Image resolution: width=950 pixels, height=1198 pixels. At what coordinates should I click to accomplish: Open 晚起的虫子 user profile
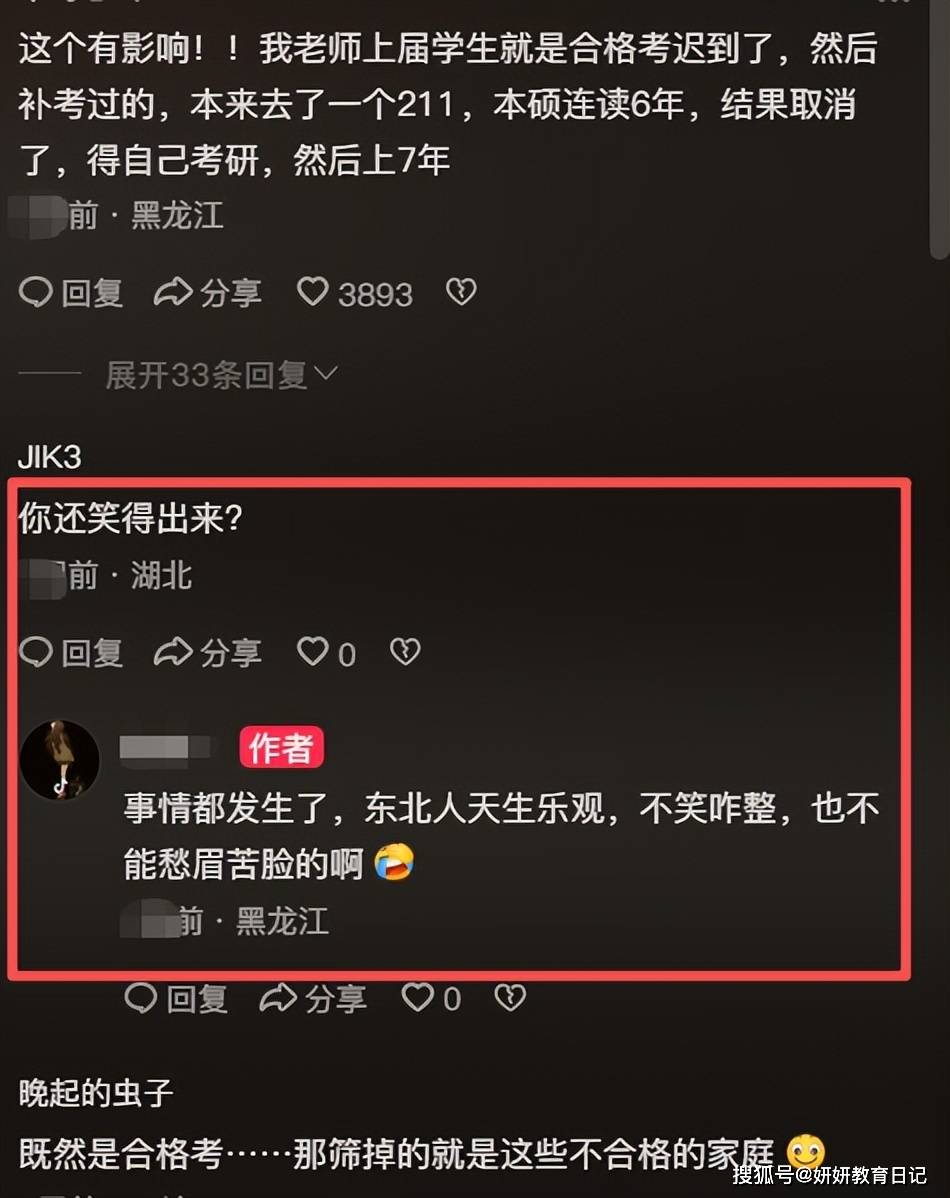click(x=96, y=1093)
